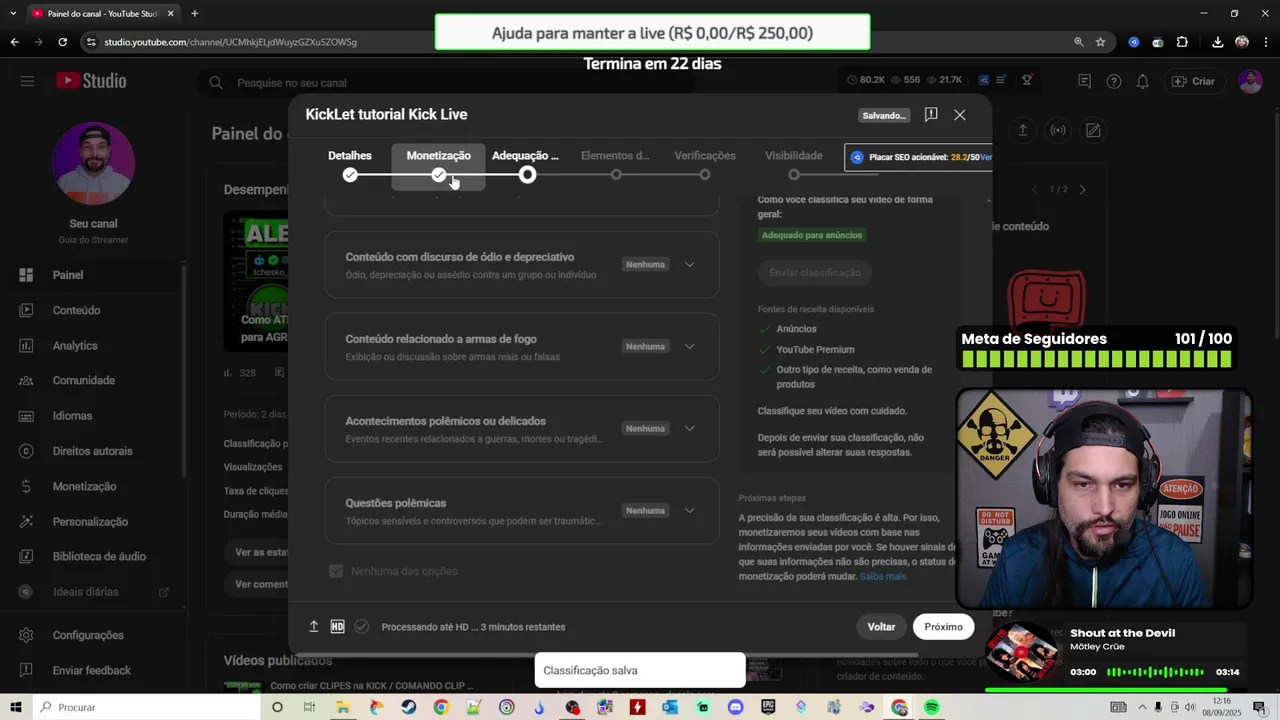Open the help question-mark icon
Viewport: 1280px width, 720px height.
pyautogui.click(x=1114, y=81)
